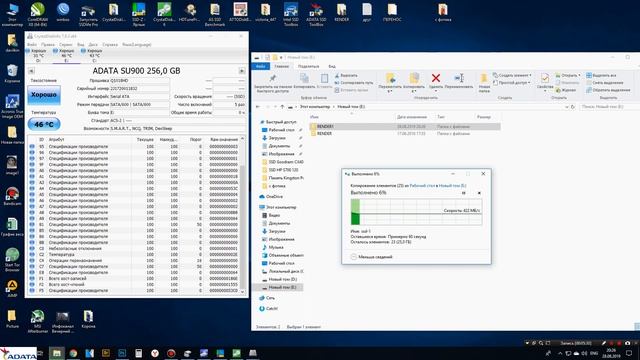Screen dimensions: 640x360
Task: Click History item in Open group
Action: 565,90
